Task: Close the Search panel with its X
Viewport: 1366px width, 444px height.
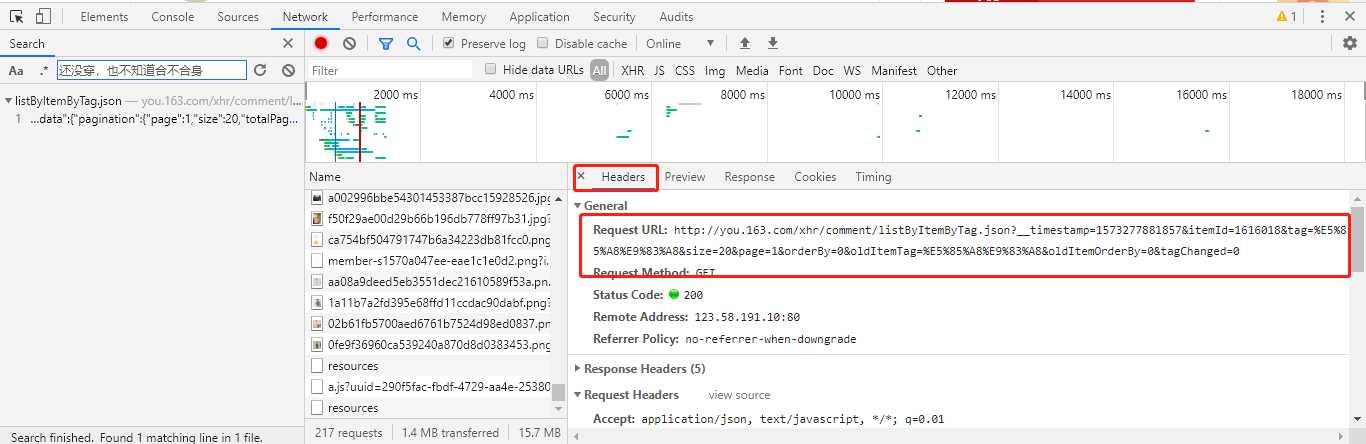Action: (288, 43)
